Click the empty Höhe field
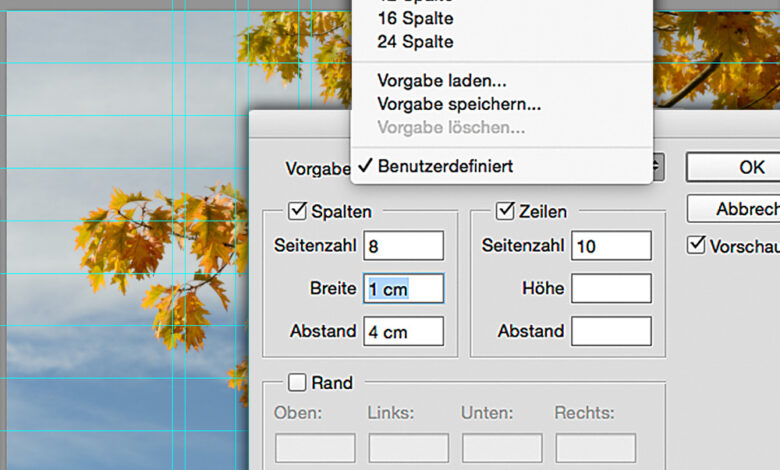Screen dimensions: 780x470 click(x=611, y=289)
